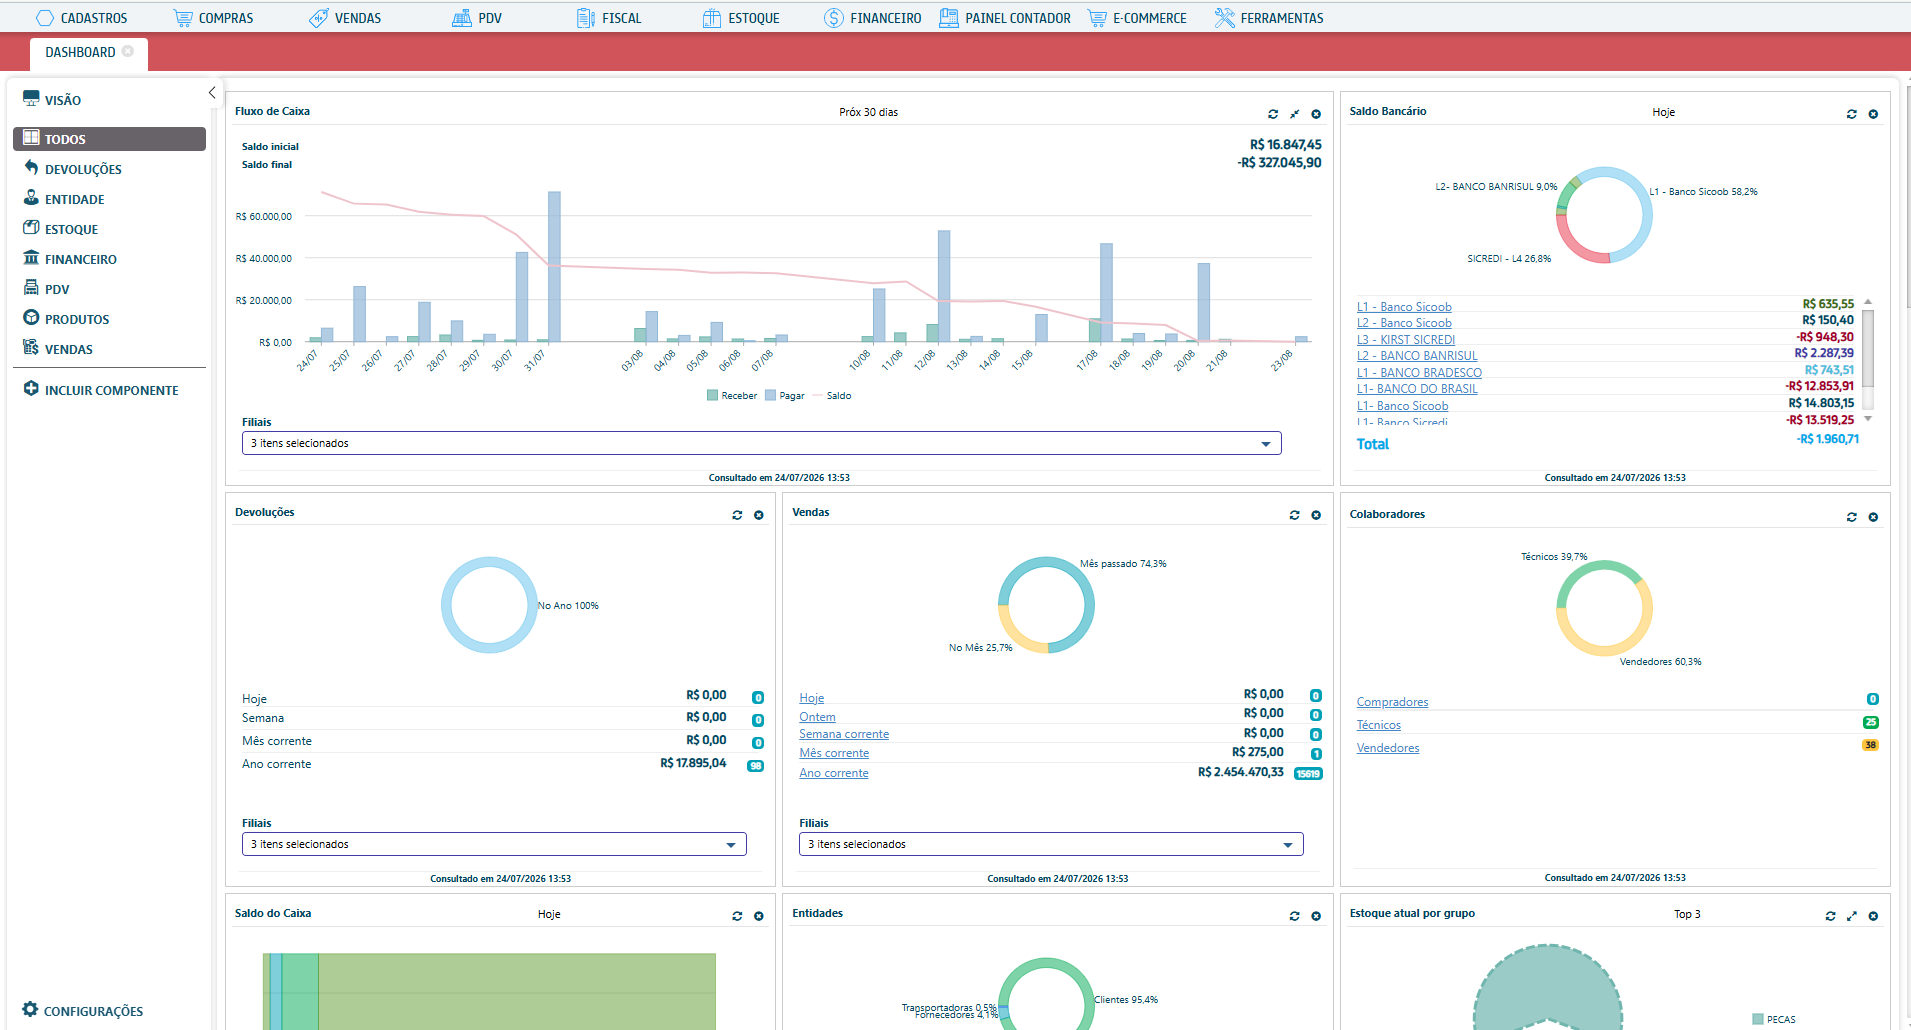The height and width of the screenshot is (1030, 1911).
Task: Close the Dashboard tab
Action: tap(128, 51)
